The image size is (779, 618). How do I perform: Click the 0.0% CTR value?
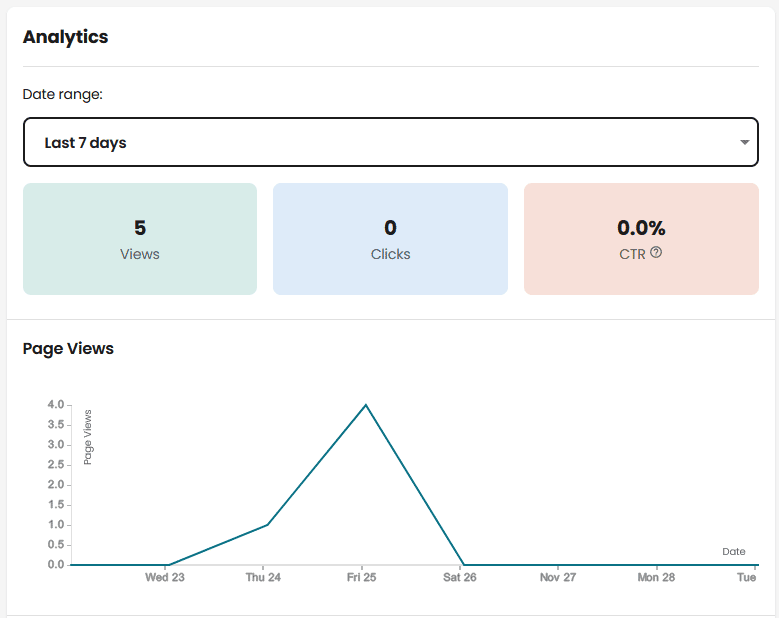pos(641,228)
